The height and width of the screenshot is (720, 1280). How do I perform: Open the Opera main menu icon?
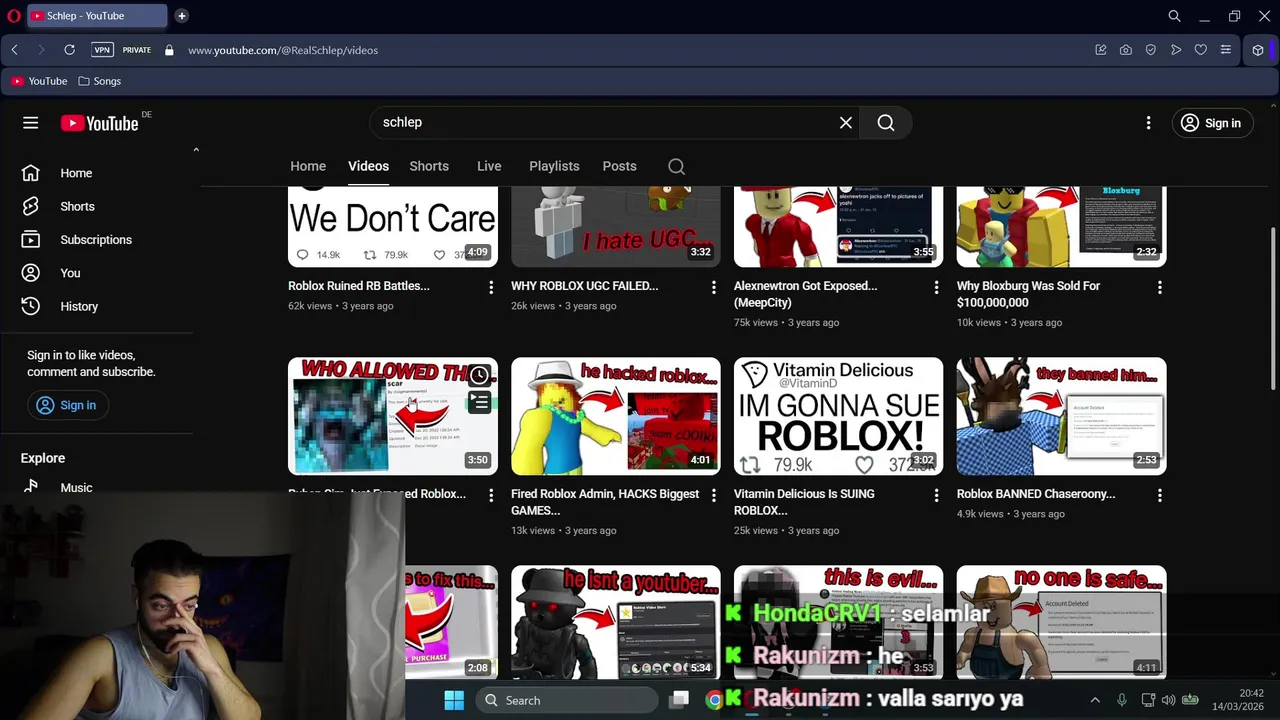point(14,16)
